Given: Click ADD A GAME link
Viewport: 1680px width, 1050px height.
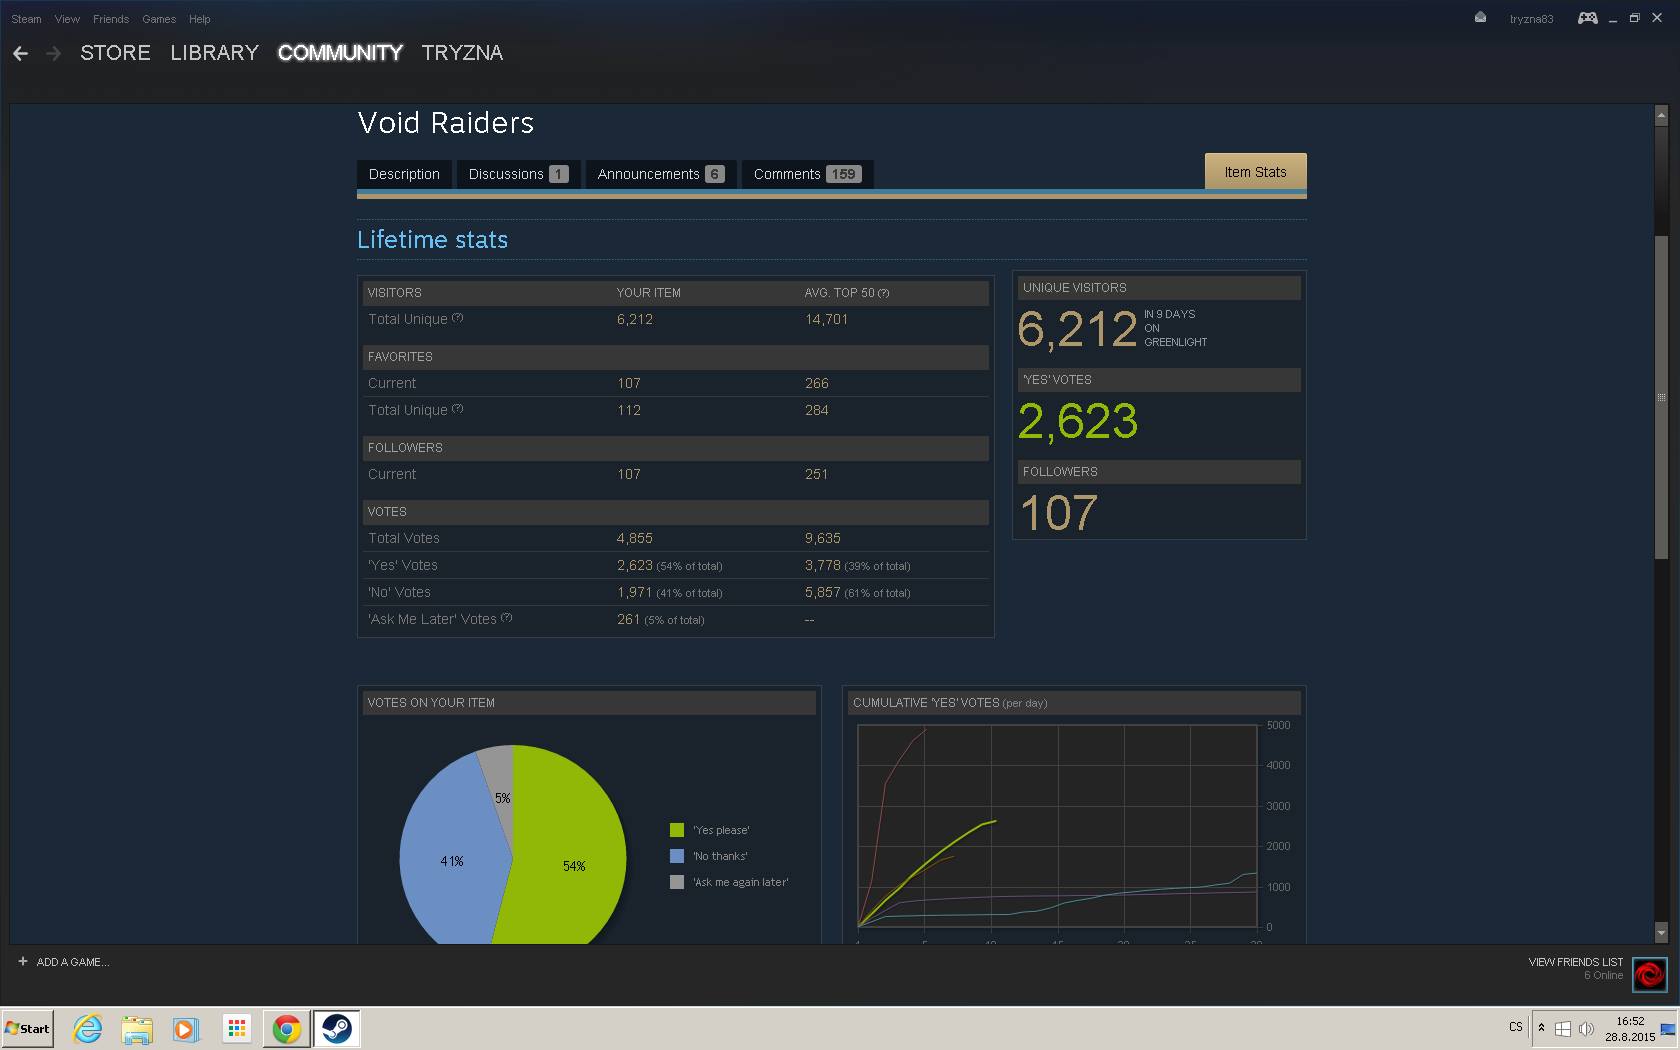Looking at the screenshot, I should [x=73, y=962].
